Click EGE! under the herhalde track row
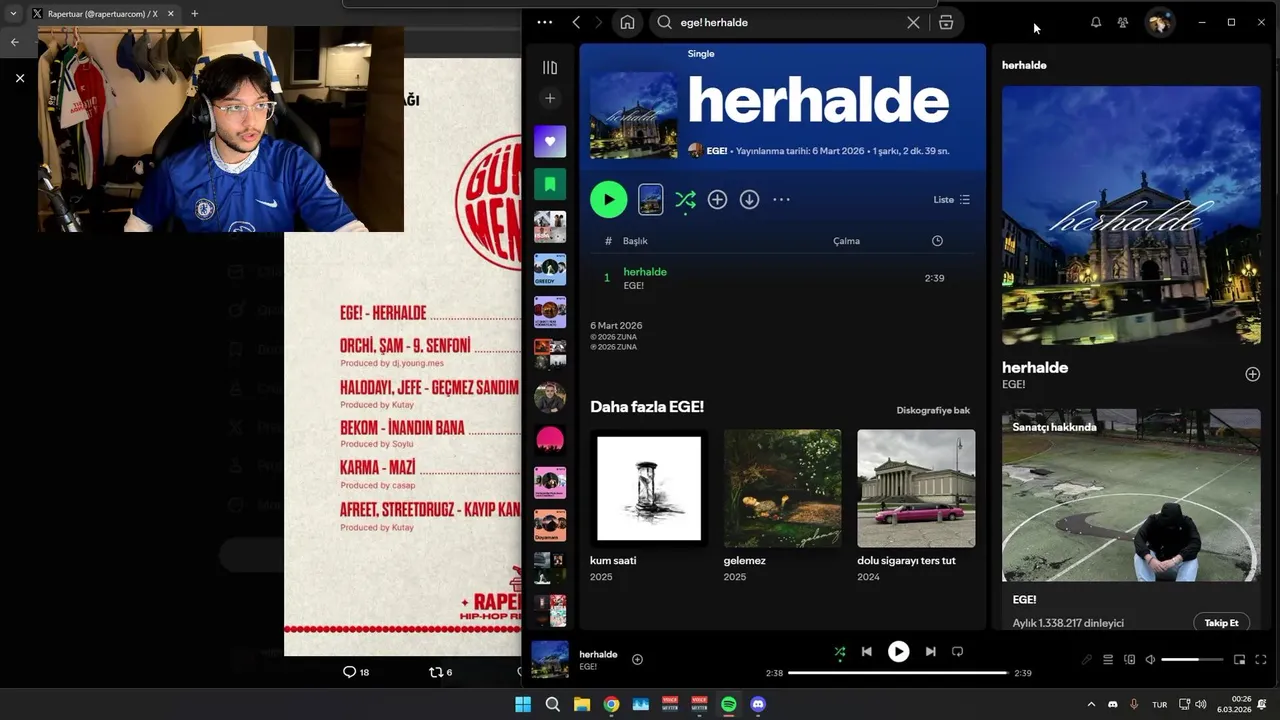This screenshot has height=720, width=1280. point(634,286)
